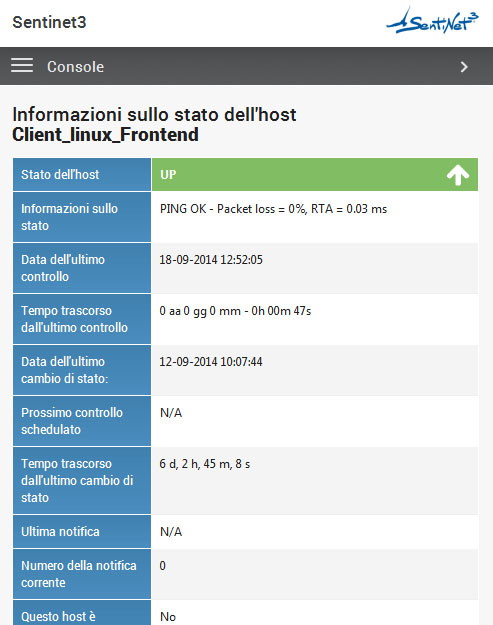Screen dimensions: 493x625
Task: Select the Data dell'ultimo controllo header cell
Action: tap(82, 268)
